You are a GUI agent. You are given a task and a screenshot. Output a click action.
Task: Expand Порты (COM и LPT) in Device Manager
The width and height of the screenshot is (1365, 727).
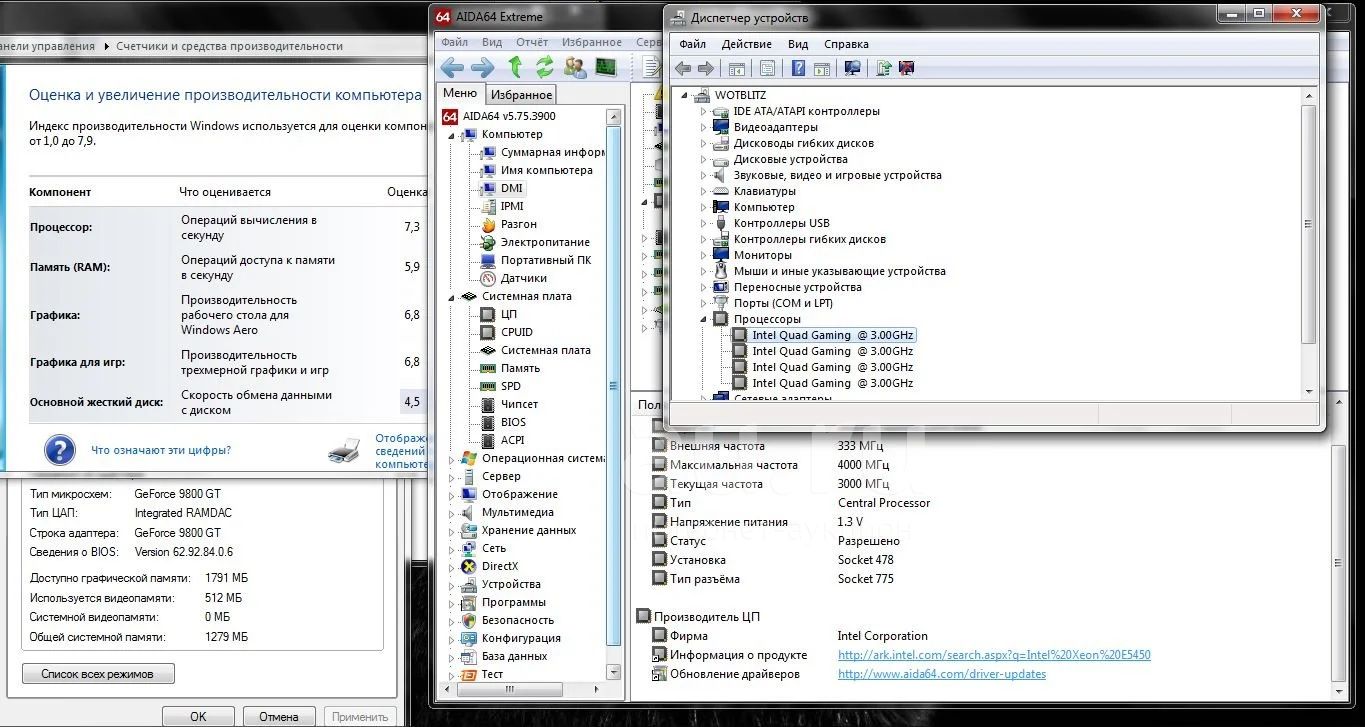pyautogui.click(x=703, y=303)
